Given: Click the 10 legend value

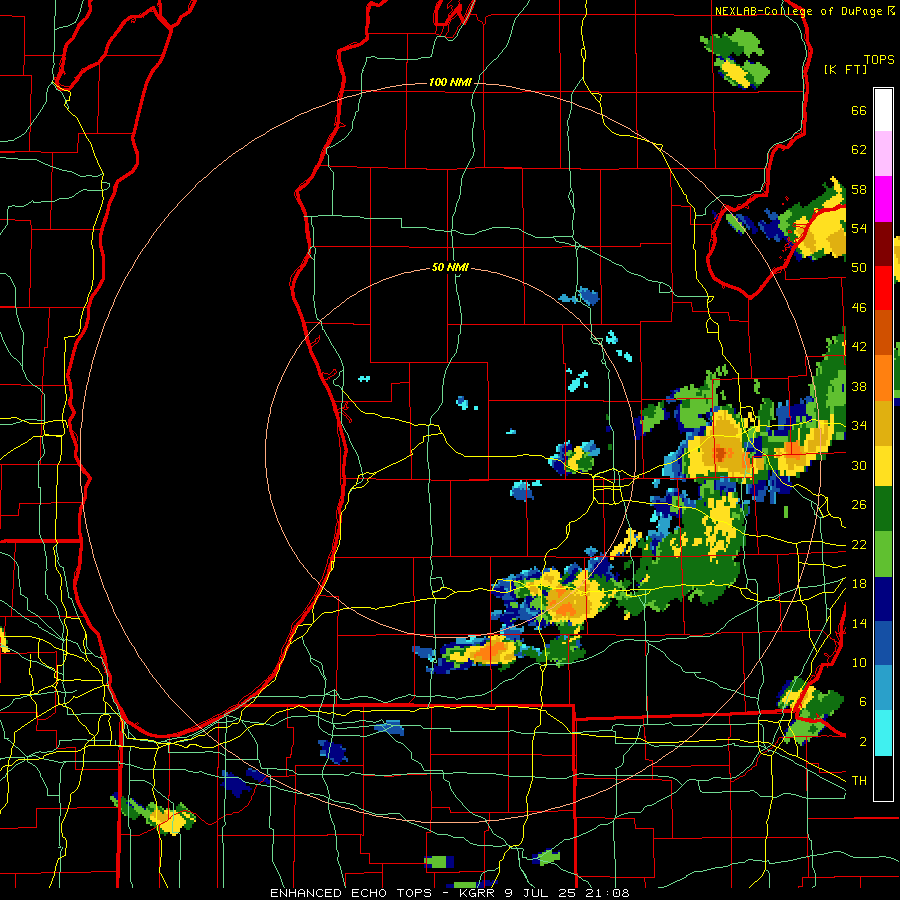Looking at the screenshot, I should pyautogui.click(x=859, y=662).
